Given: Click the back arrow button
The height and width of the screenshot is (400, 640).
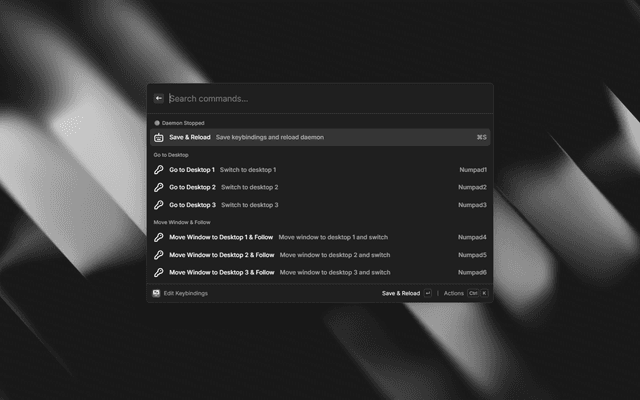Looking at the screenshot, I should (159, 99).
